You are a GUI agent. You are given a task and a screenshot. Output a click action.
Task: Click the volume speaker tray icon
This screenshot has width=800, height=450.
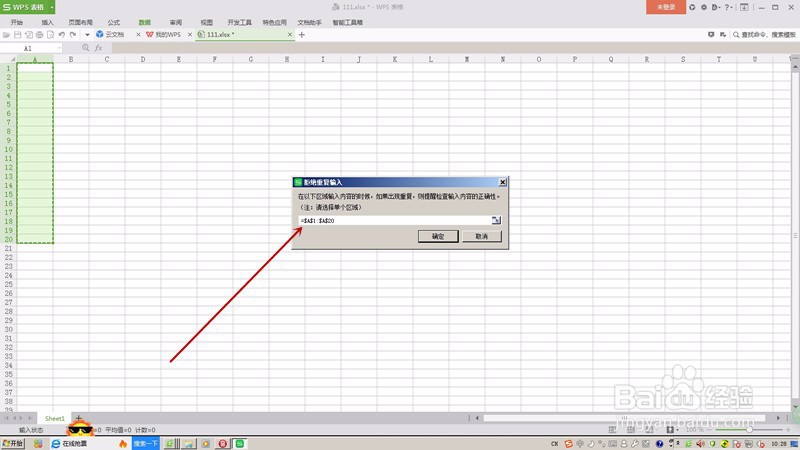point(701,444)
